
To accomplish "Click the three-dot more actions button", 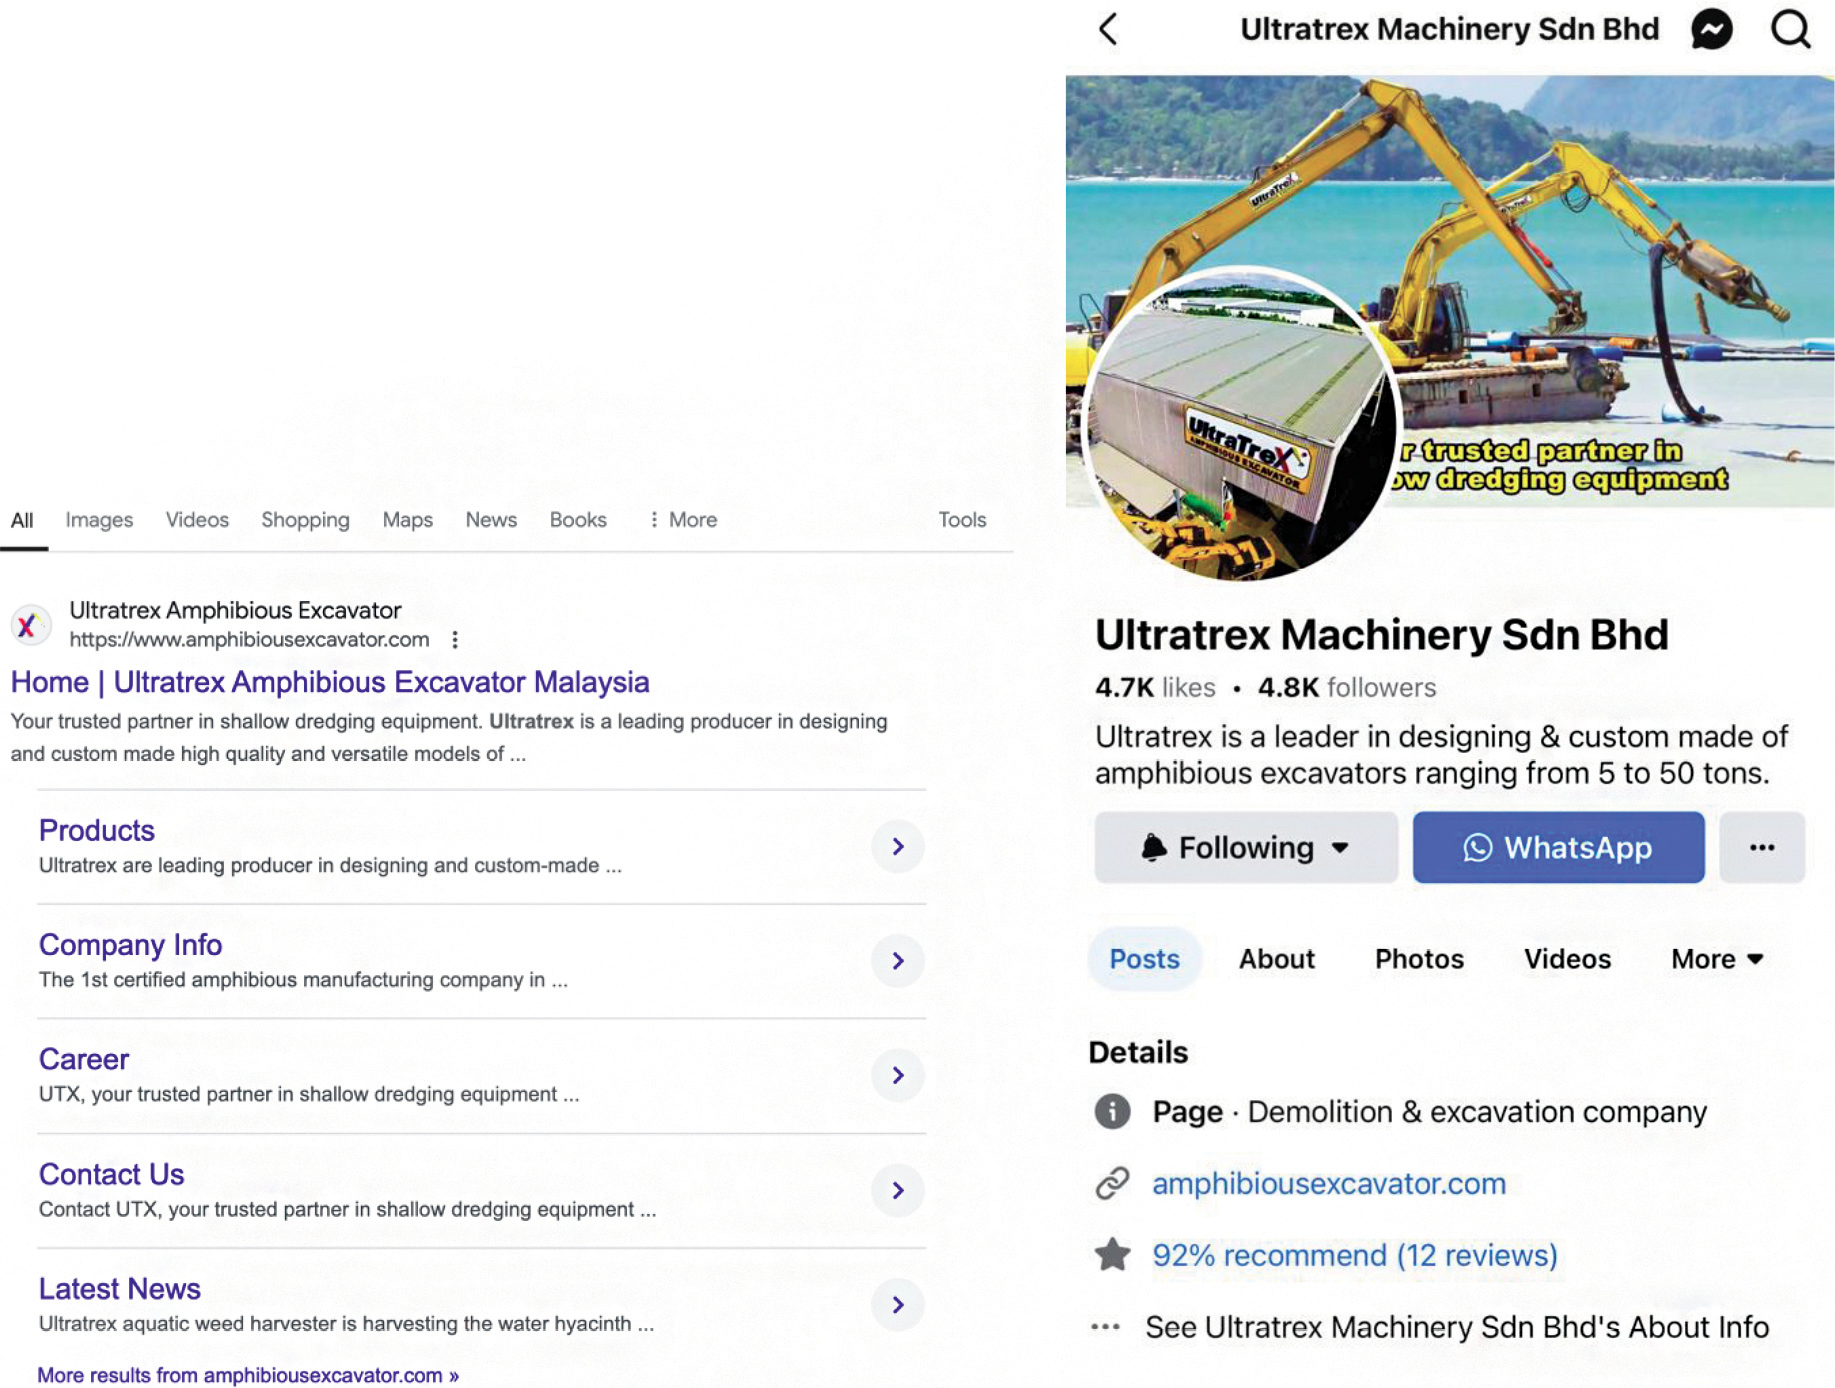I will 1761,847.
